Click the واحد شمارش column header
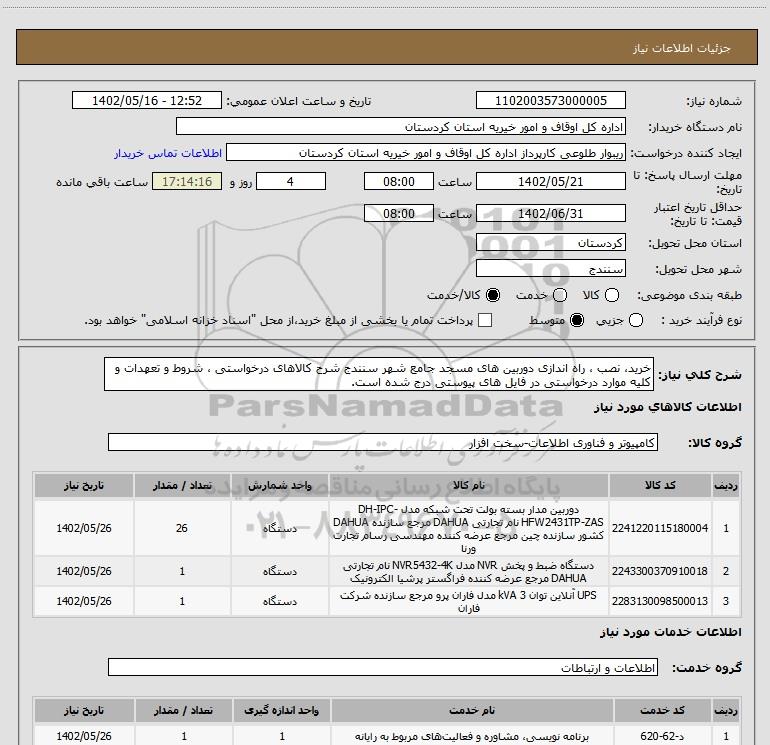Screen dimensions: 770x745 pos(279,486)
